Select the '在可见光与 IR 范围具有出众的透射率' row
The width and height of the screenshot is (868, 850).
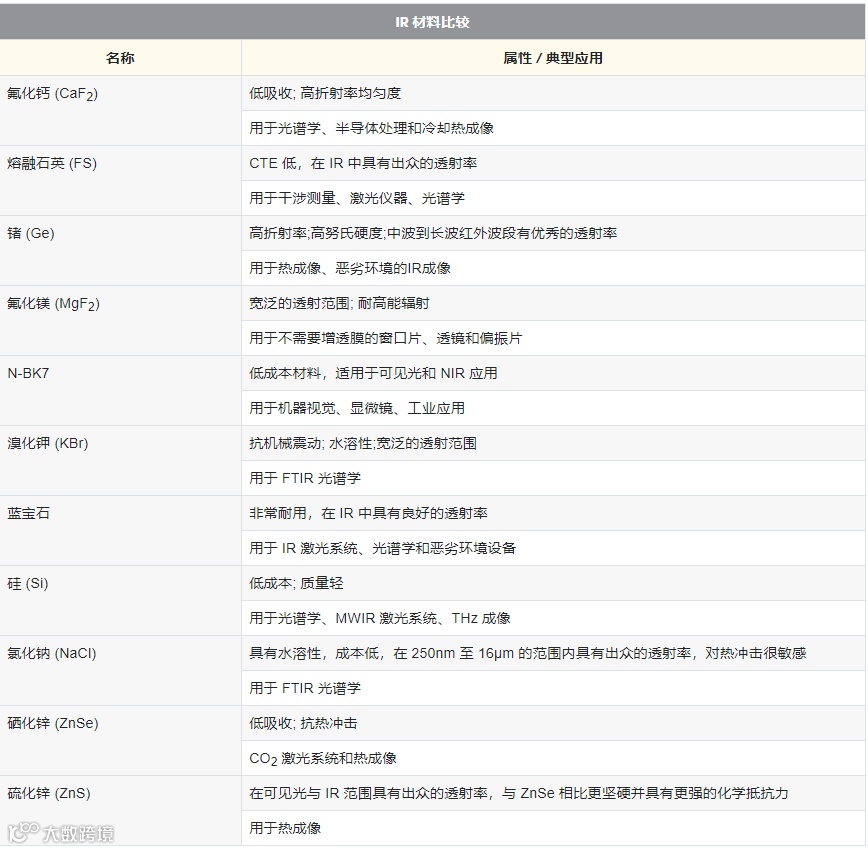[553, 793]
